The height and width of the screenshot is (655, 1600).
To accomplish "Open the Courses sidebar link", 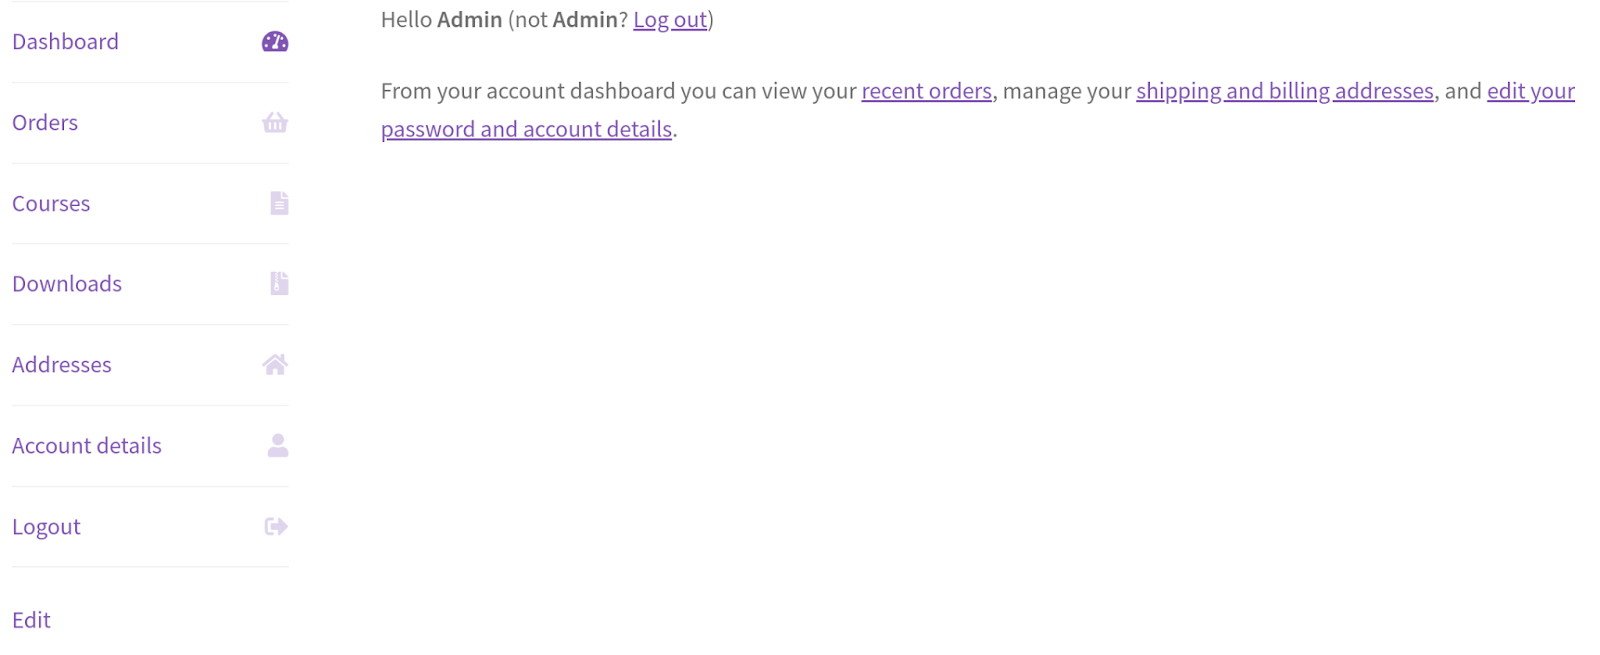I will pos(51,204).
